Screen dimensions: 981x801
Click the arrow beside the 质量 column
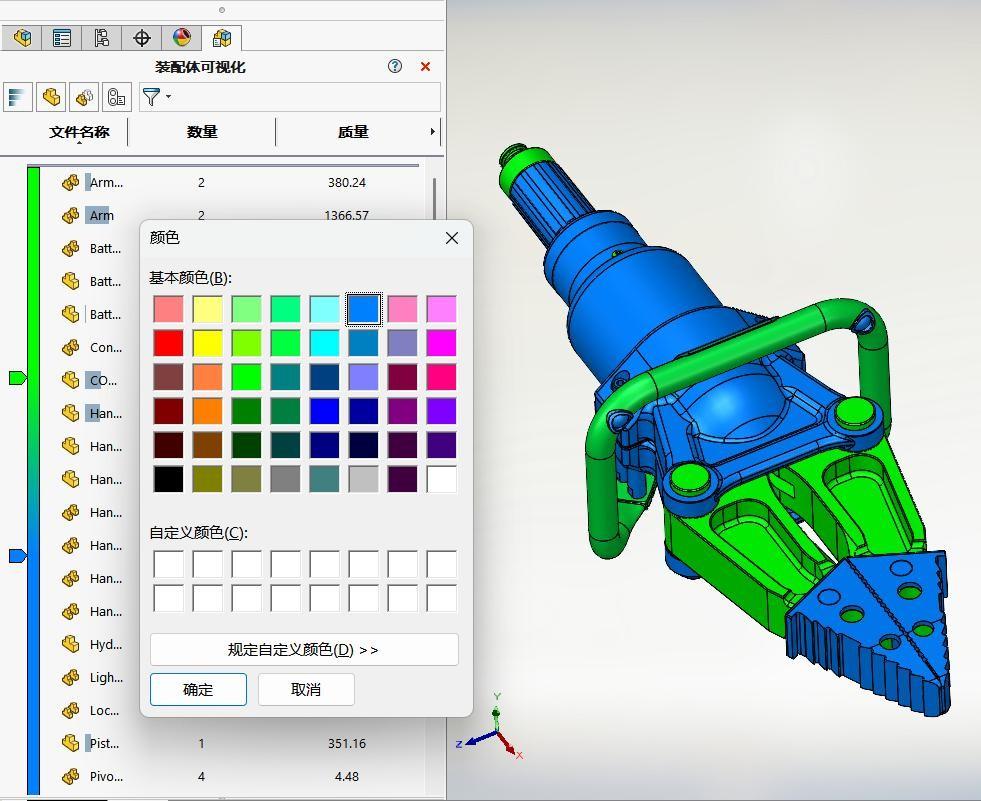432,132
